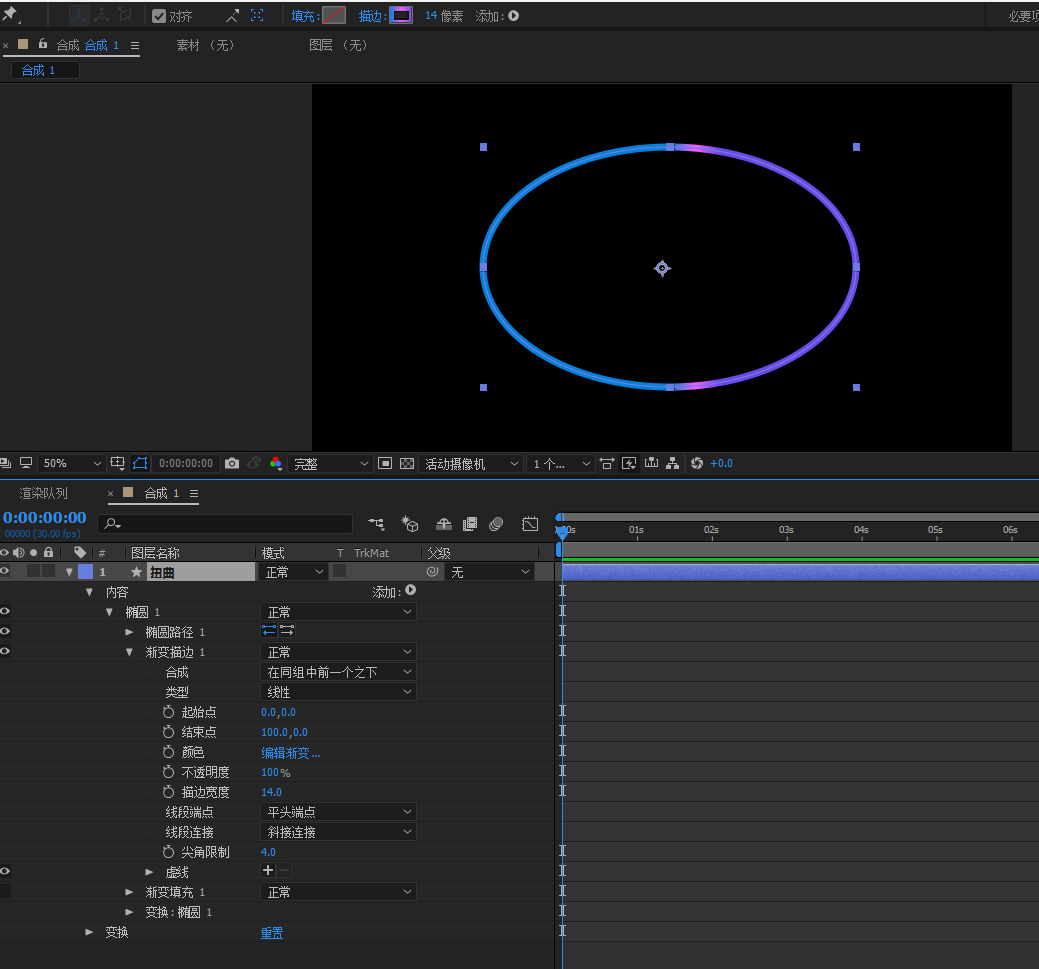The image size is (1039, 969).
Task: Open the 渐变描边 合成 order dropdown
Action: [x=339, y=672]
